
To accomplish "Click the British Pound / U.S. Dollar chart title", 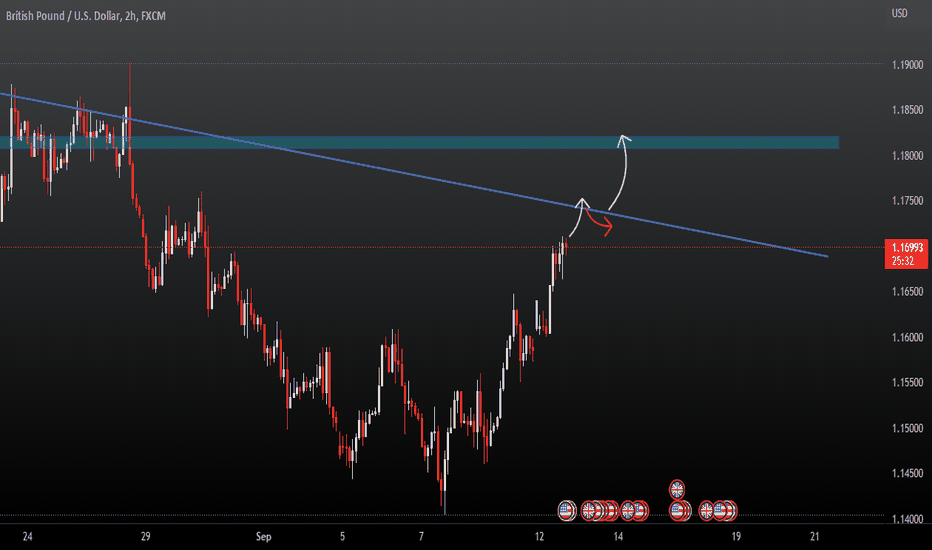I will tap(86, 16).
